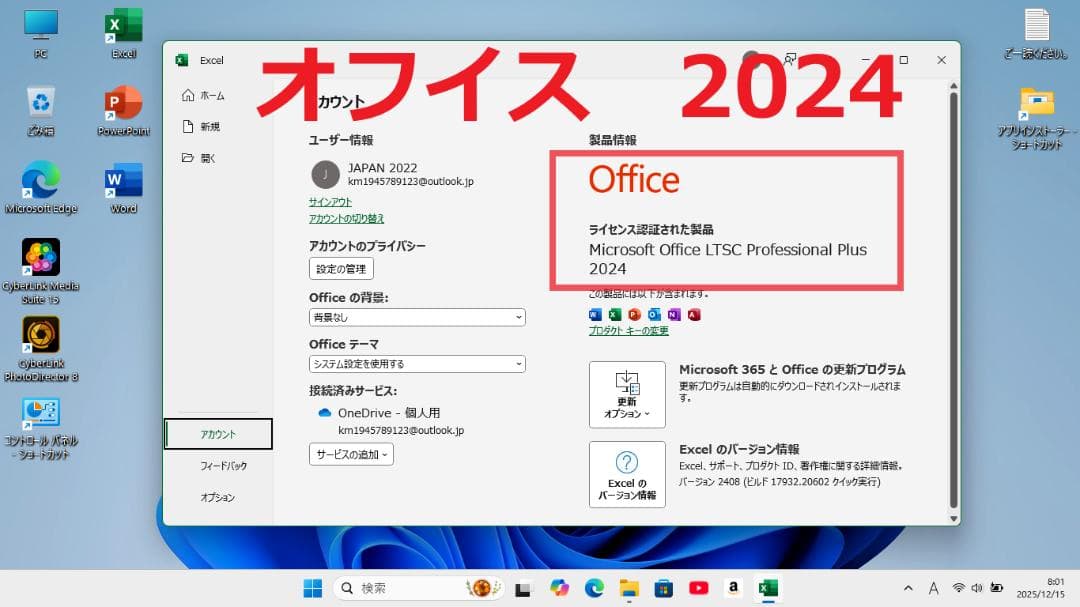This screenshot has height=607, width=1080.
Task: Click the JAPAN 2022 user avatar
Action: point(325,174)
